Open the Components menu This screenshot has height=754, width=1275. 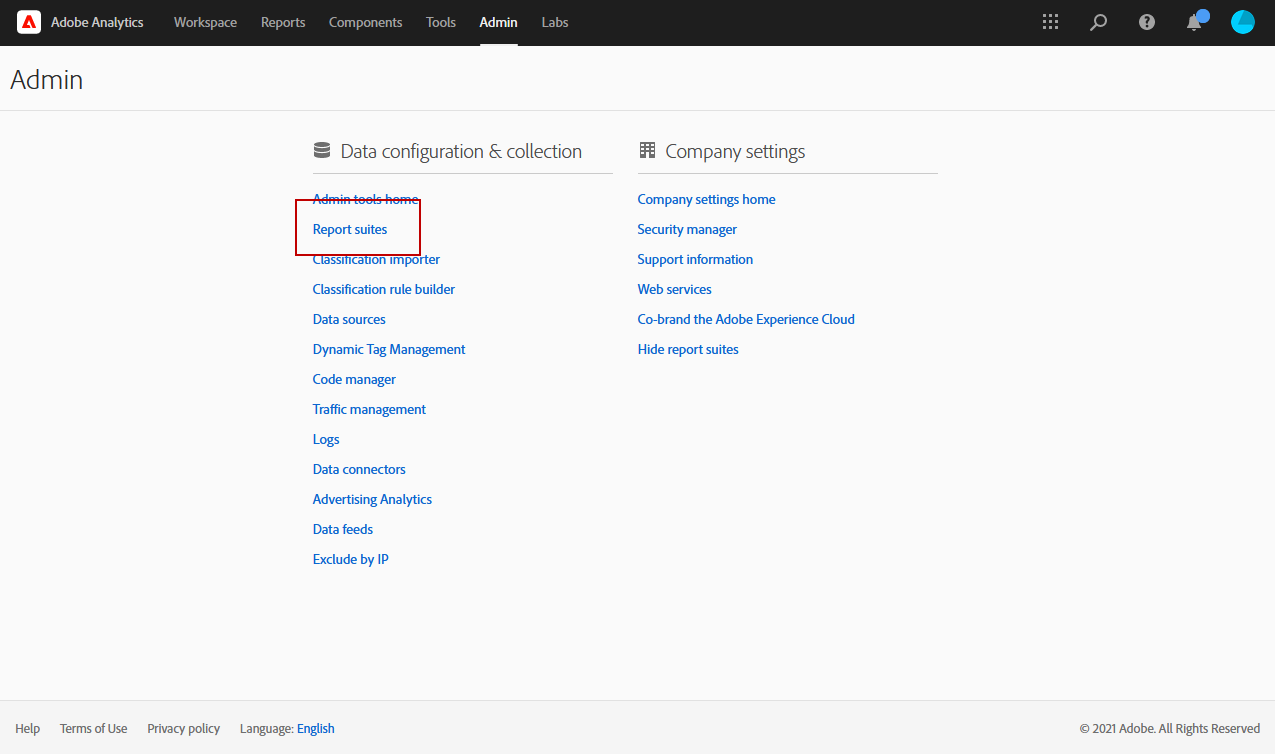point(365,22)
